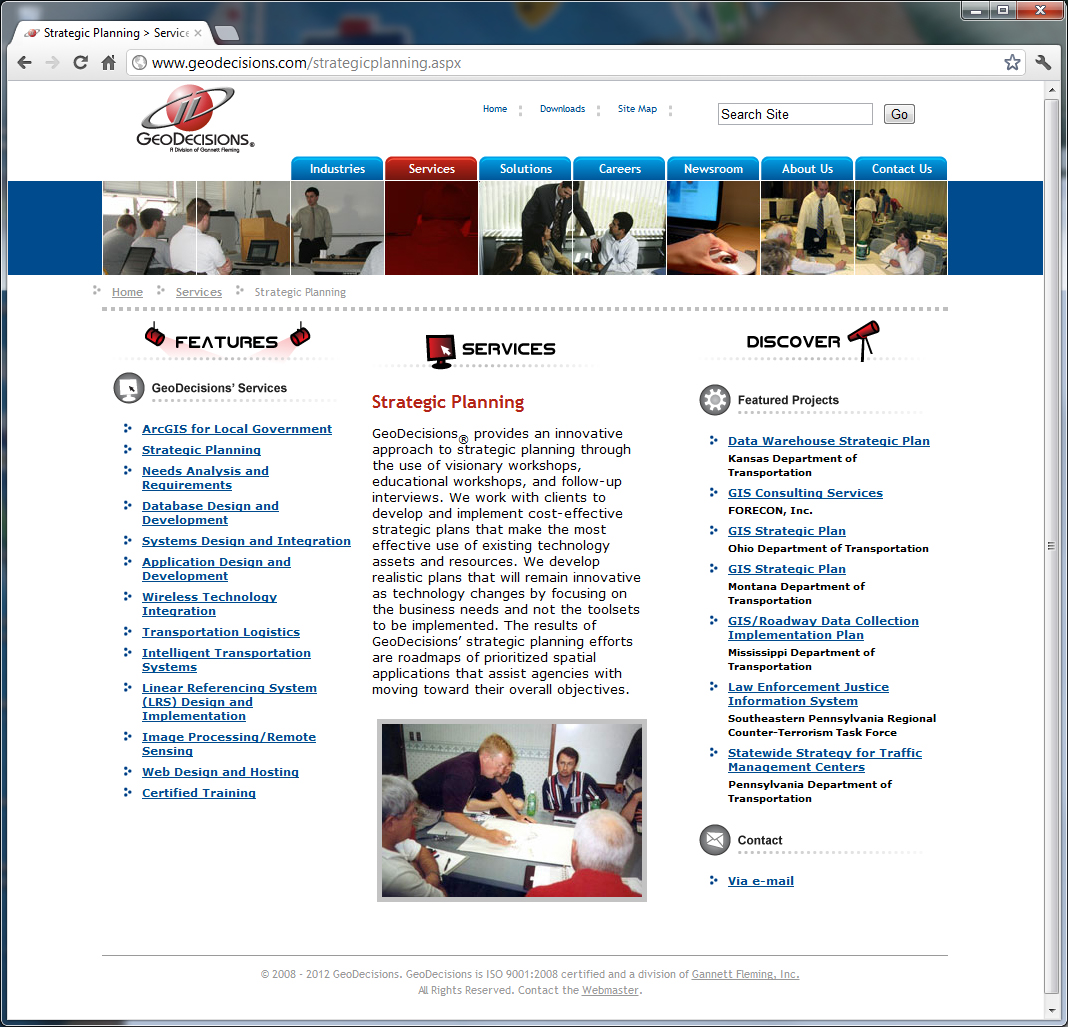Open GIS Strategic Plan for Montana DOT

(787, 569)
